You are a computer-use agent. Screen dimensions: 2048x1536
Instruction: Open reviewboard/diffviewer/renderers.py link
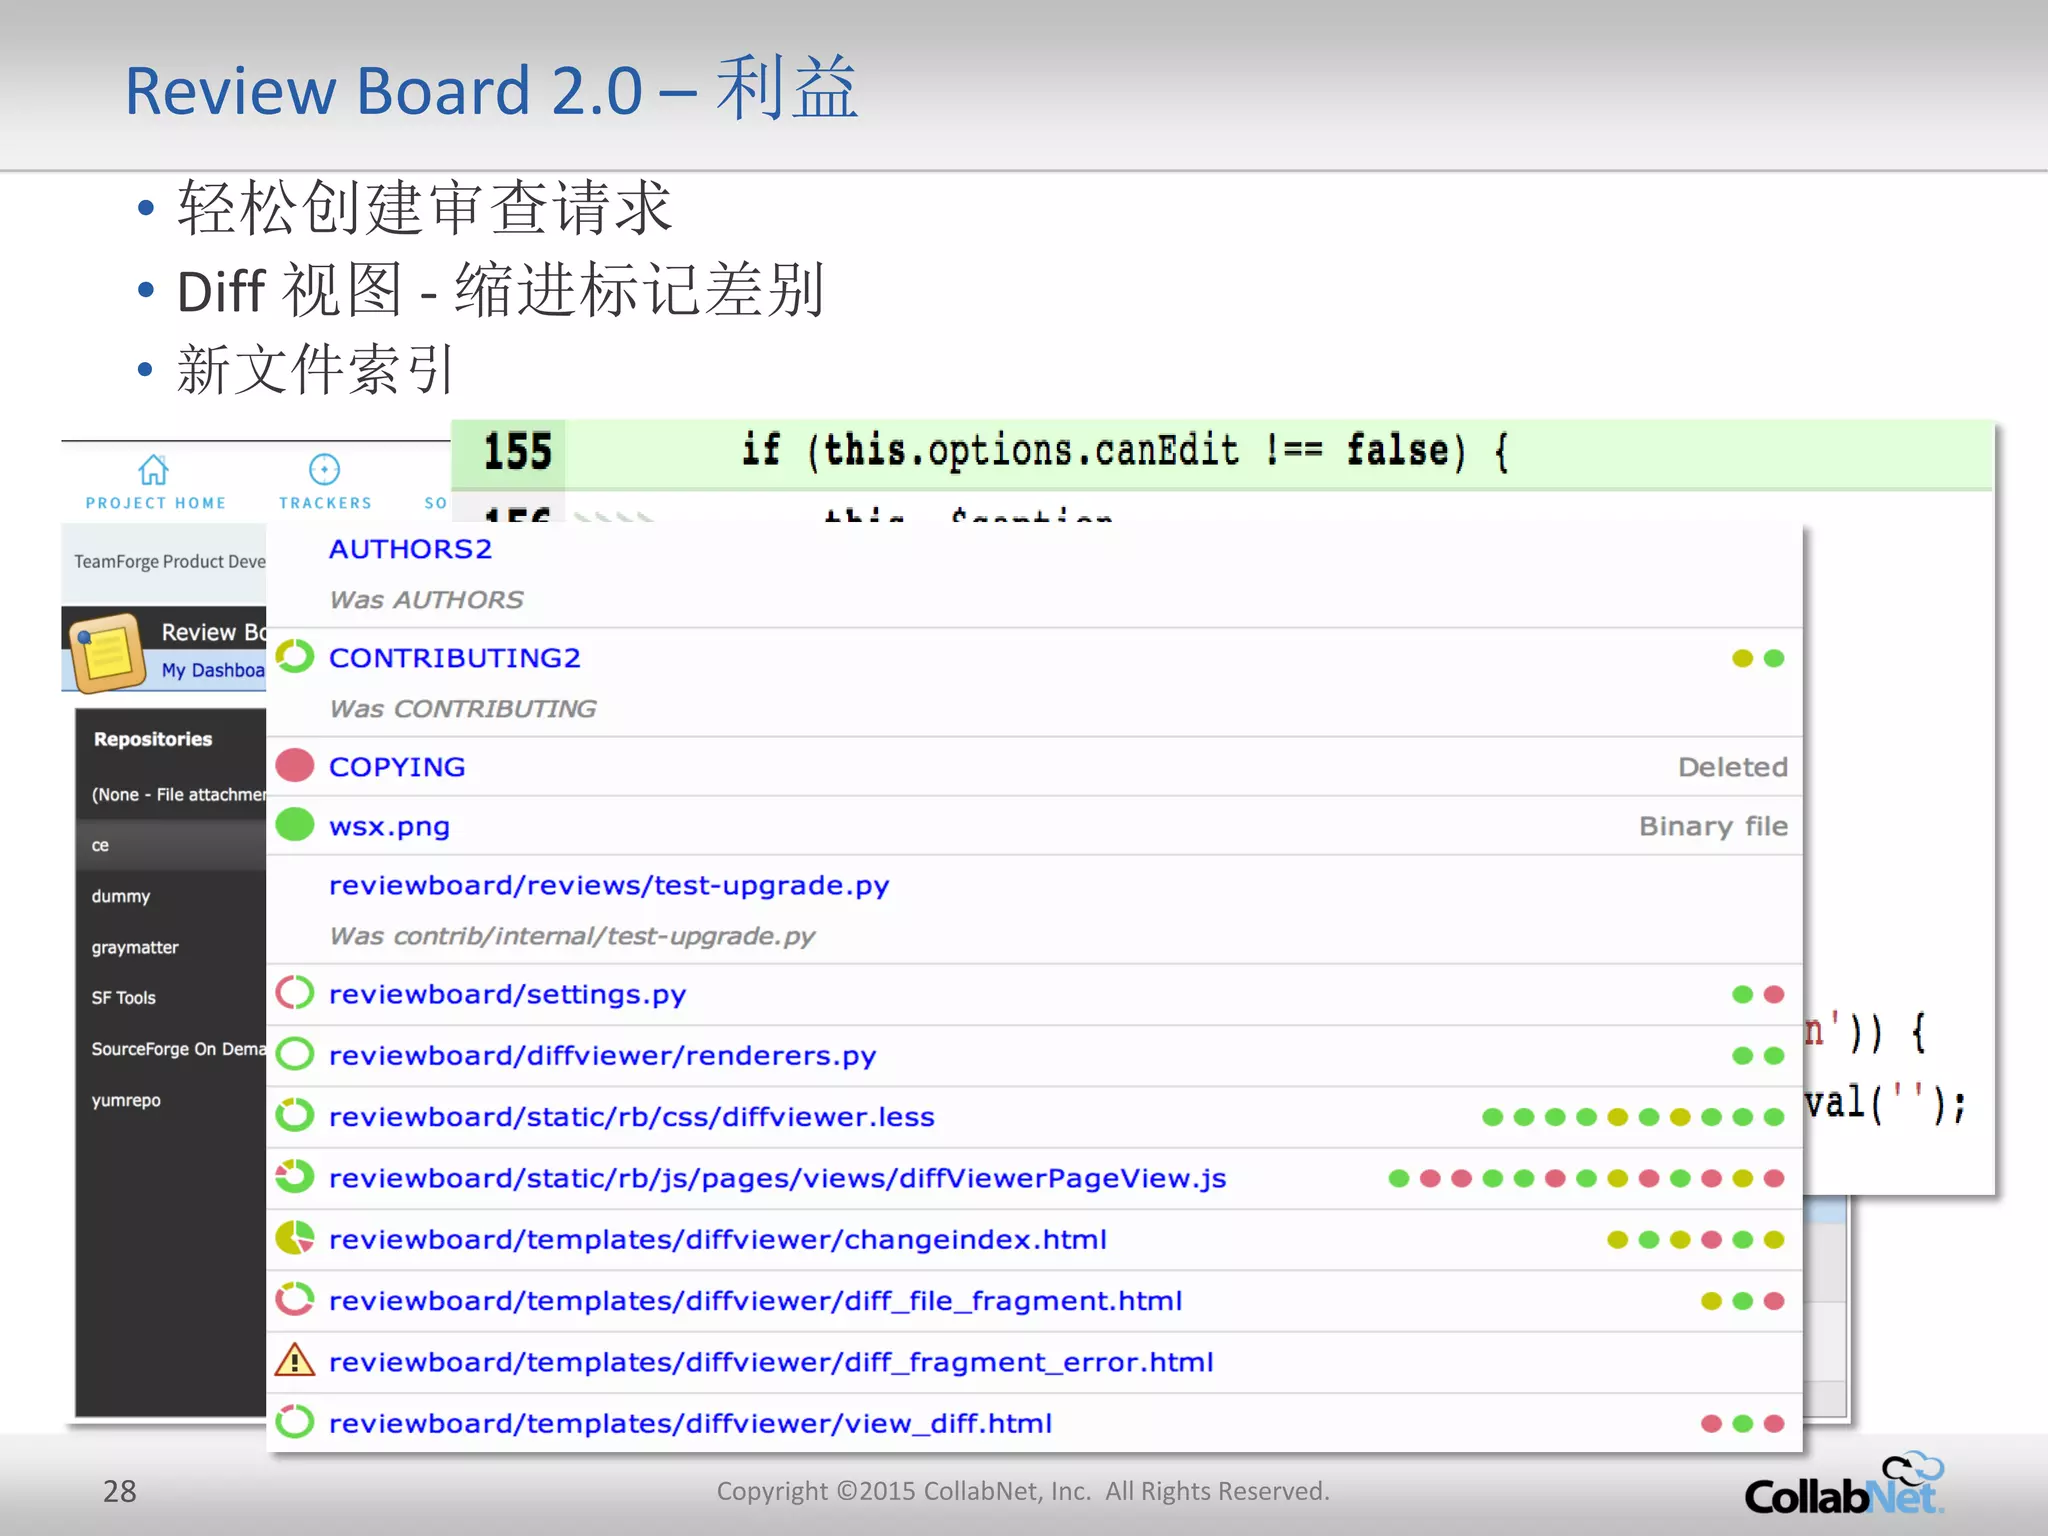[602, 1056]
